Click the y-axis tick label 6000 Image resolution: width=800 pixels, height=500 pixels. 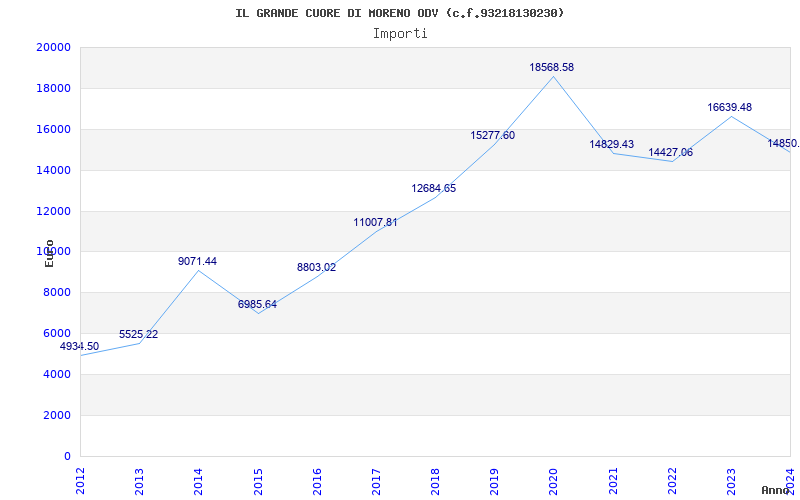[57, 334]
